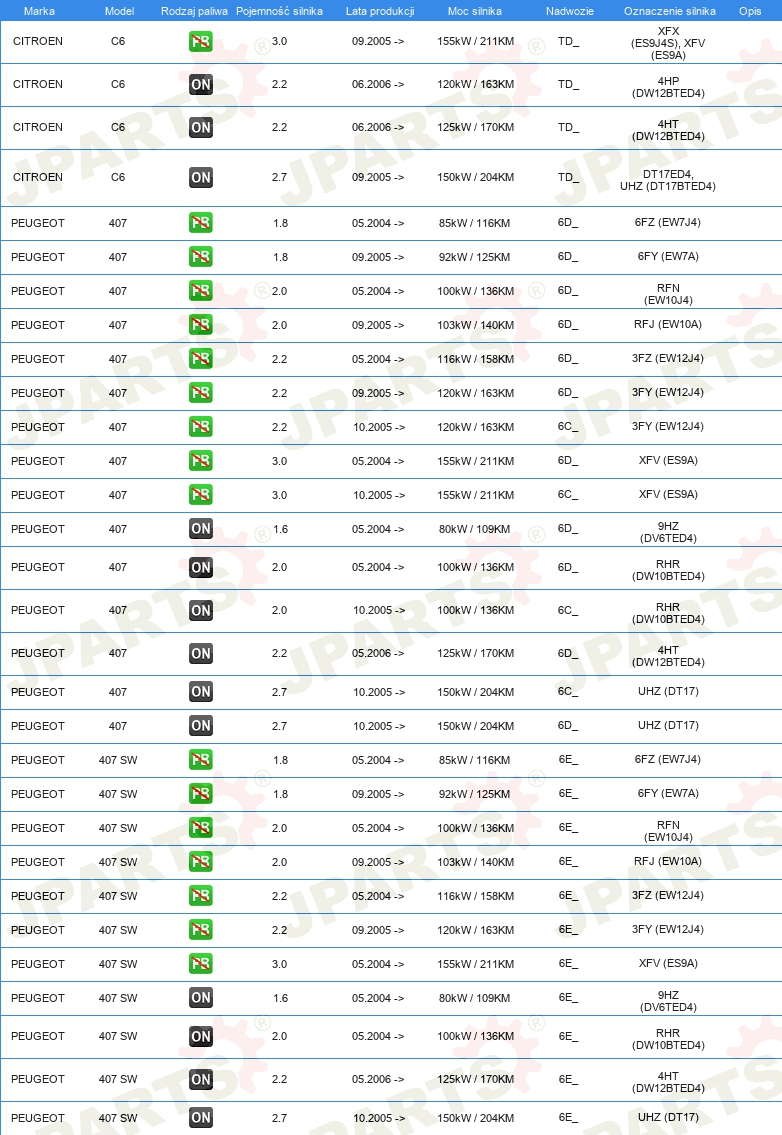This screenshot has height=1135, width=782.
Task: Click the diesel icon in the 407 6D_ 4HT row
Action: pos(201,654)
